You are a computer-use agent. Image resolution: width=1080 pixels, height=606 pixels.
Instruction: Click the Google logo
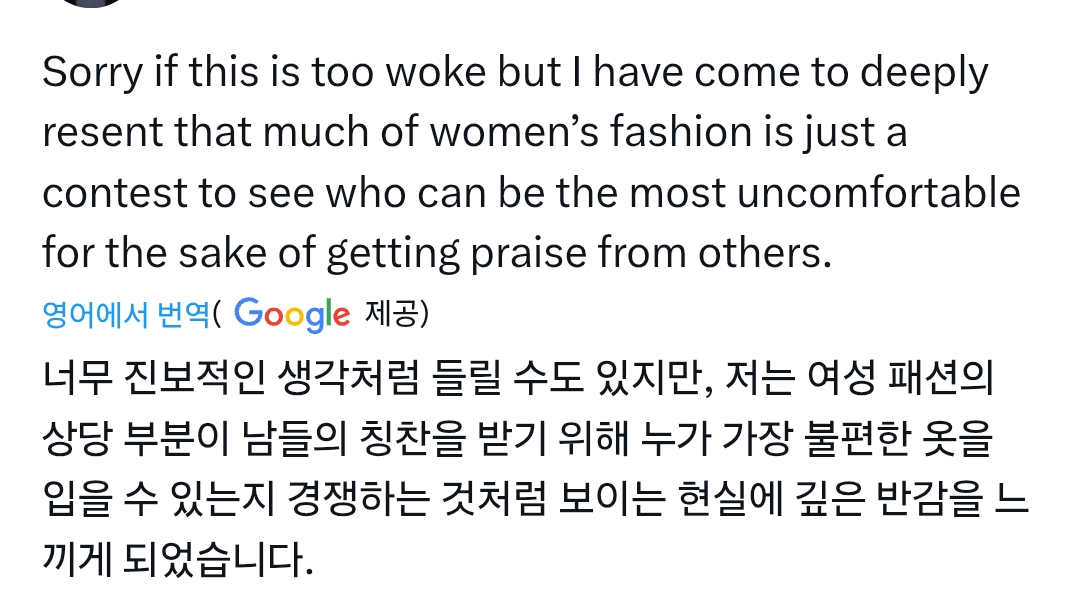tap(292, 314)
